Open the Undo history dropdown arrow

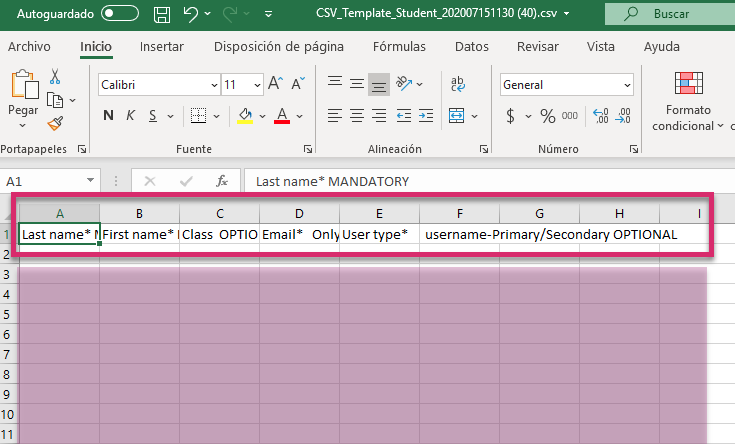(x=208, y=14)
